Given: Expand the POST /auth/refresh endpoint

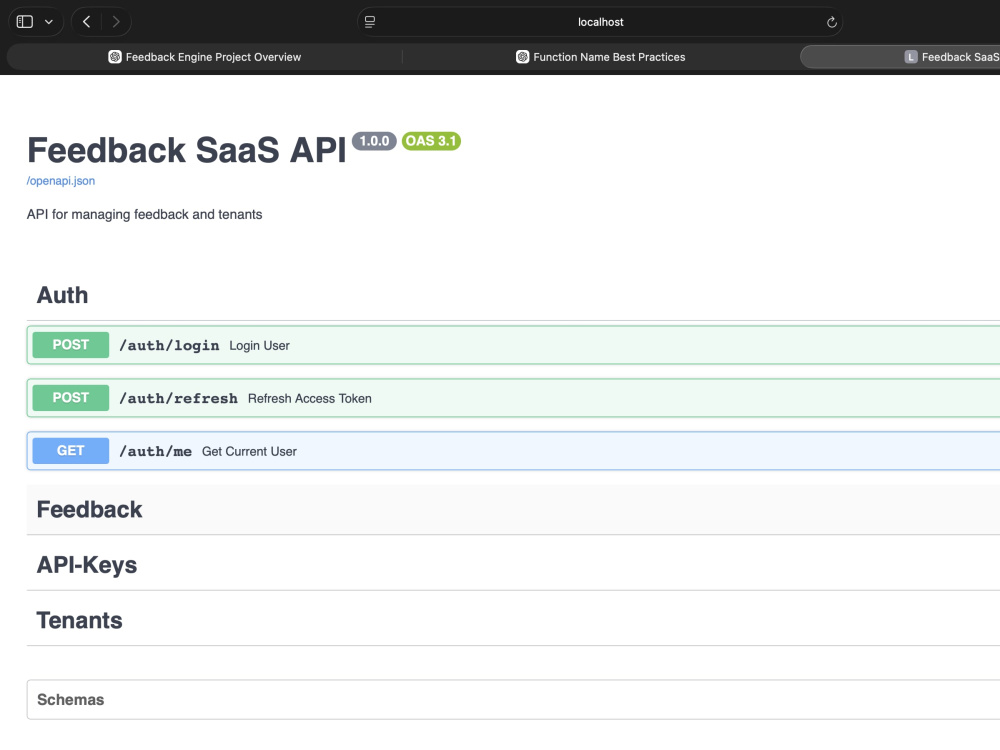Looking at the screenshot, I should (x=513, y=398).
